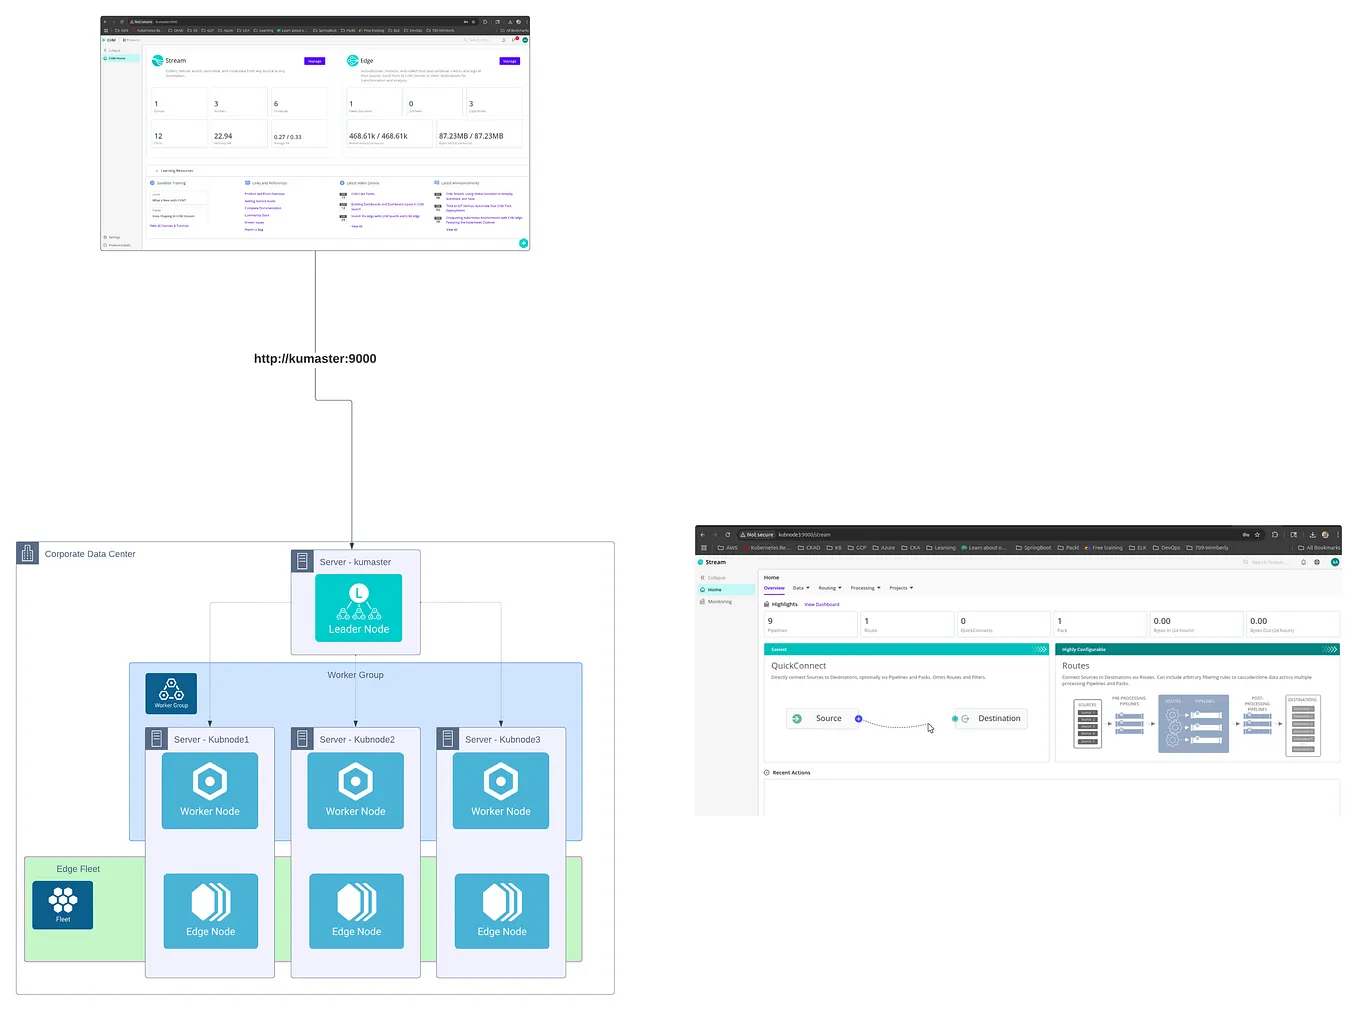Switch to the Overview tab
This screenshot has width=1358, height=1010.
coord(774,588)
